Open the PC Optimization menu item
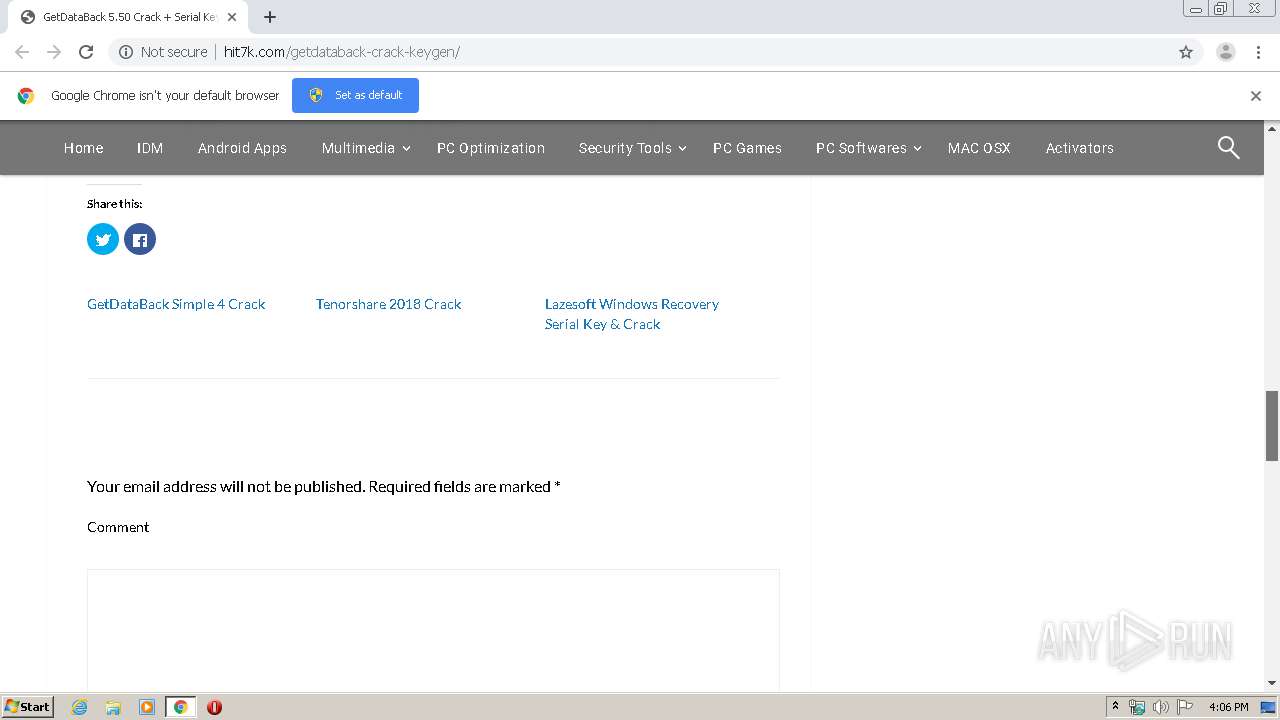 (491, 148)
